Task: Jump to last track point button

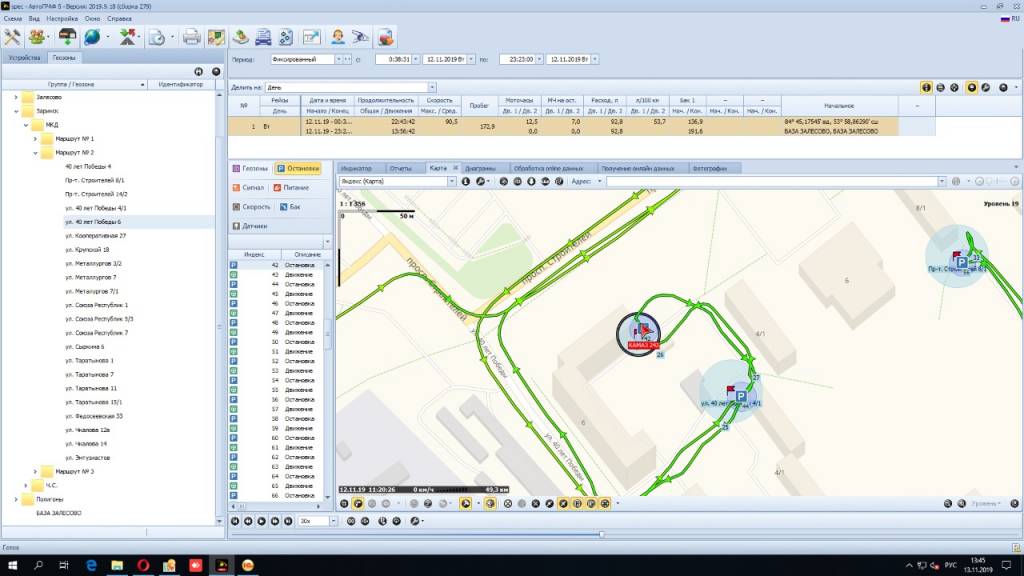Action: pyautogui.click(x=288, y=521)
